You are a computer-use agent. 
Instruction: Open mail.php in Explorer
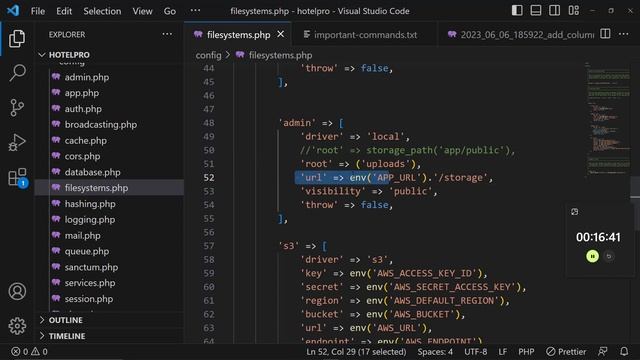pyautogui.click(x=82, y=236)
